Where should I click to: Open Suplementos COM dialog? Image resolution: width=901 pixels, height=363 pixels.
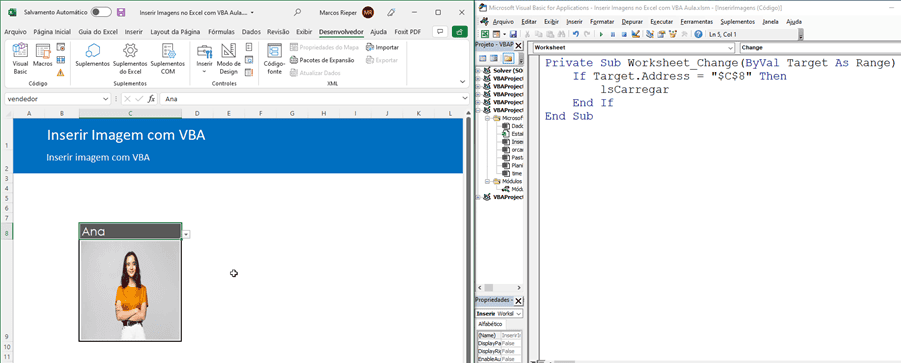pyautogui.click(x=168, y=60)
